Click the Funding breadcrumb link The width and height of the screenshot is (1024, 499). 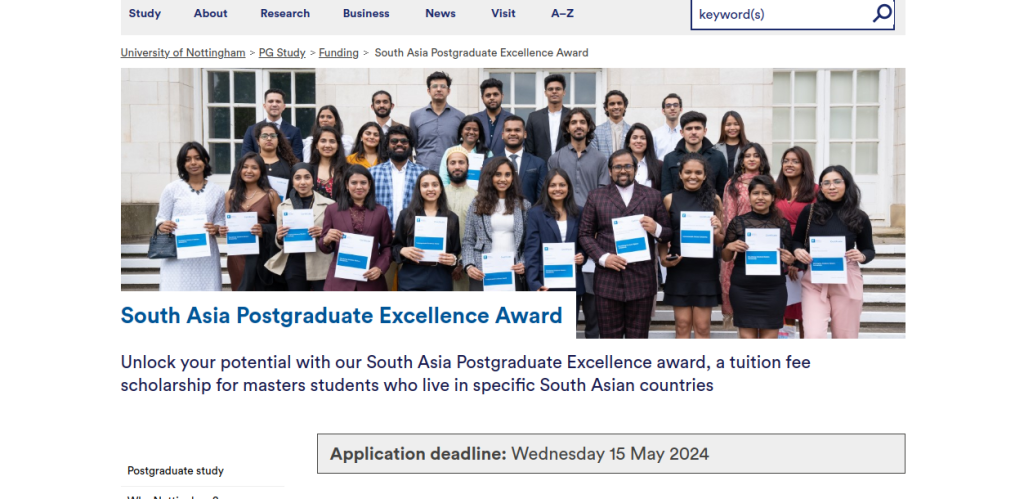coord(338,53)
